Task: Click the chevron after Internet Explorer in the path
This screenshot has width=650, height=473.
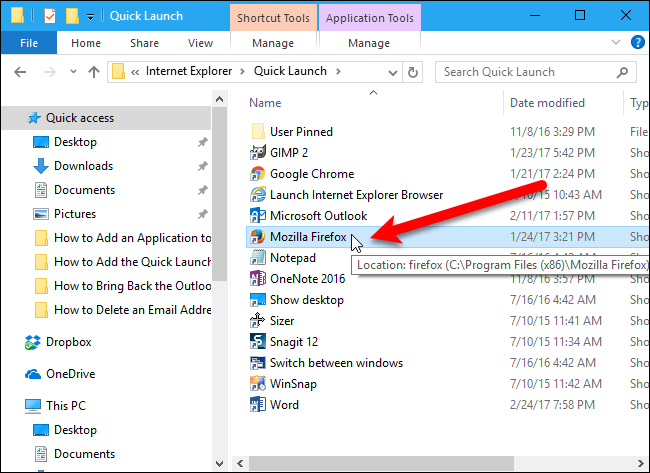Action: pyautogui.click(x=243, y=71)
